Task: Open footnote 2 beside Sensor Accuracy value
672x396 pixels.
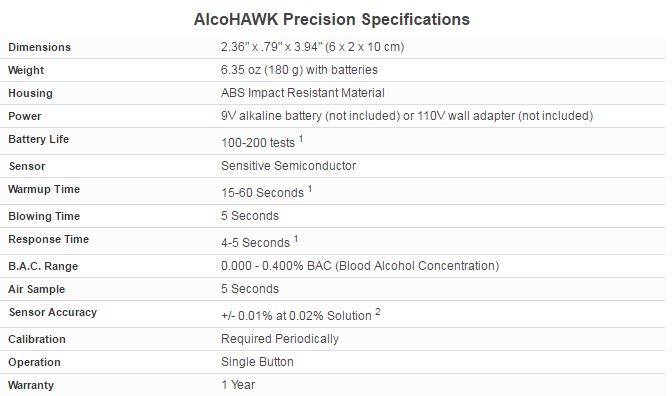Action: (x=378, y=312)
